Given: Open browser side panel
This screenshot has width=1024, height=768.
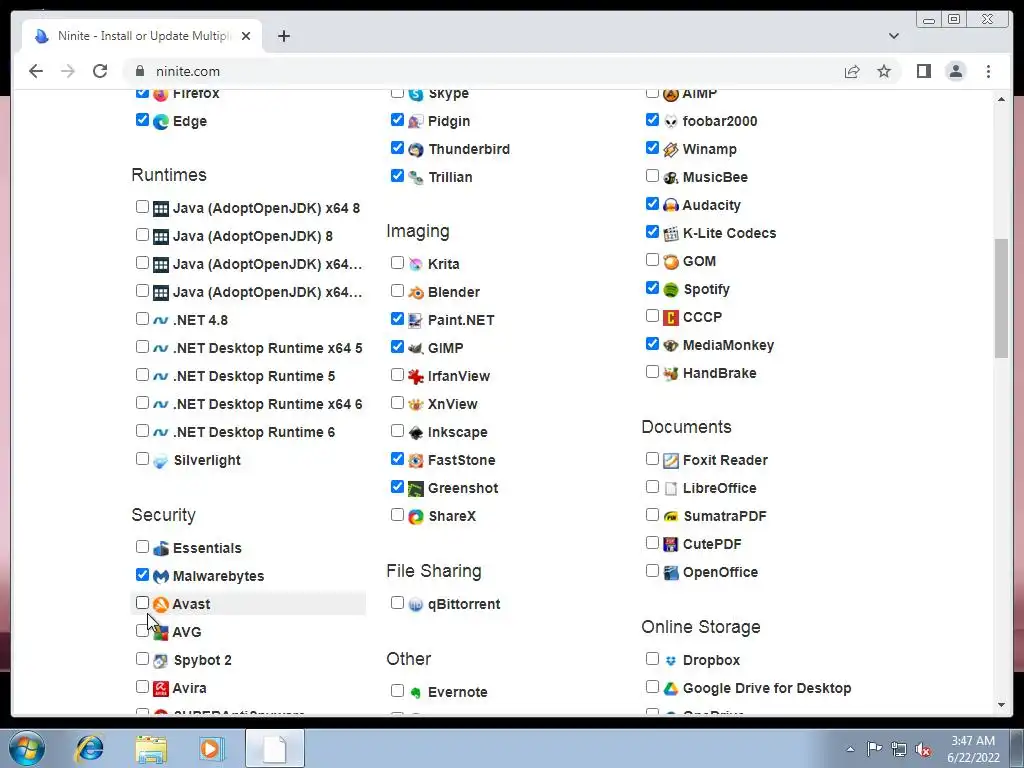Looking at the screenshot, I should (x=923, y=71).
